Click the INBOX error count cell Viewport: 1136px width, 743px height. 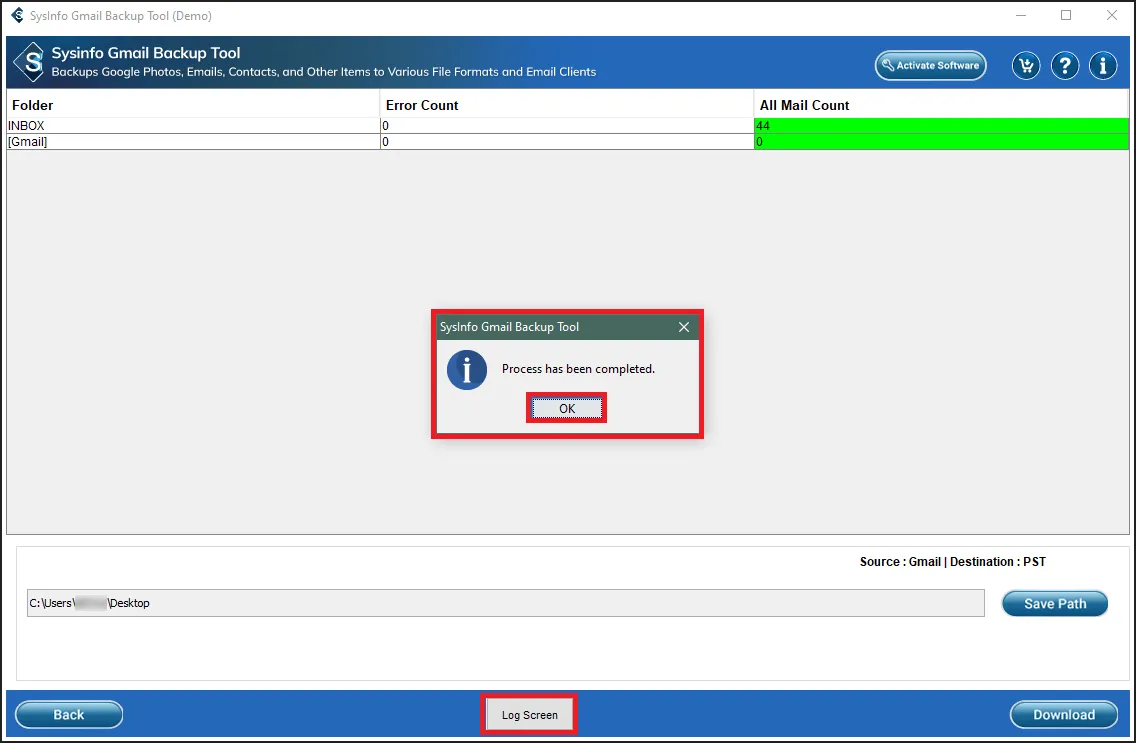[567, 126]
